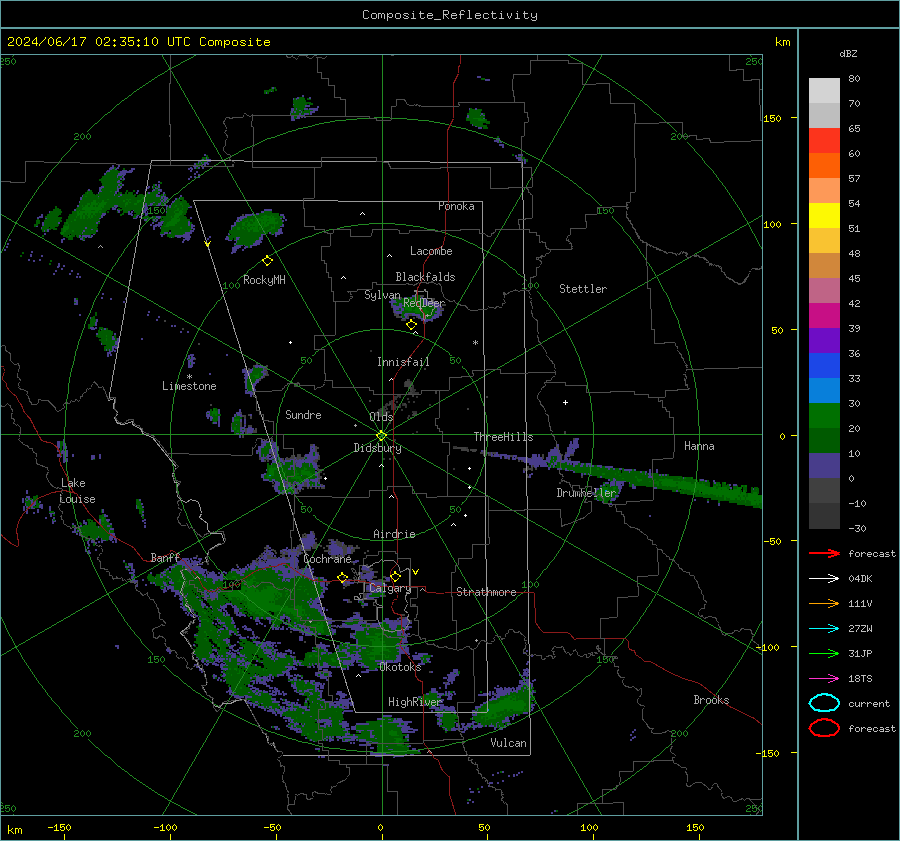Click the Brooks town label
900x841 pixels.
[711, 700]
